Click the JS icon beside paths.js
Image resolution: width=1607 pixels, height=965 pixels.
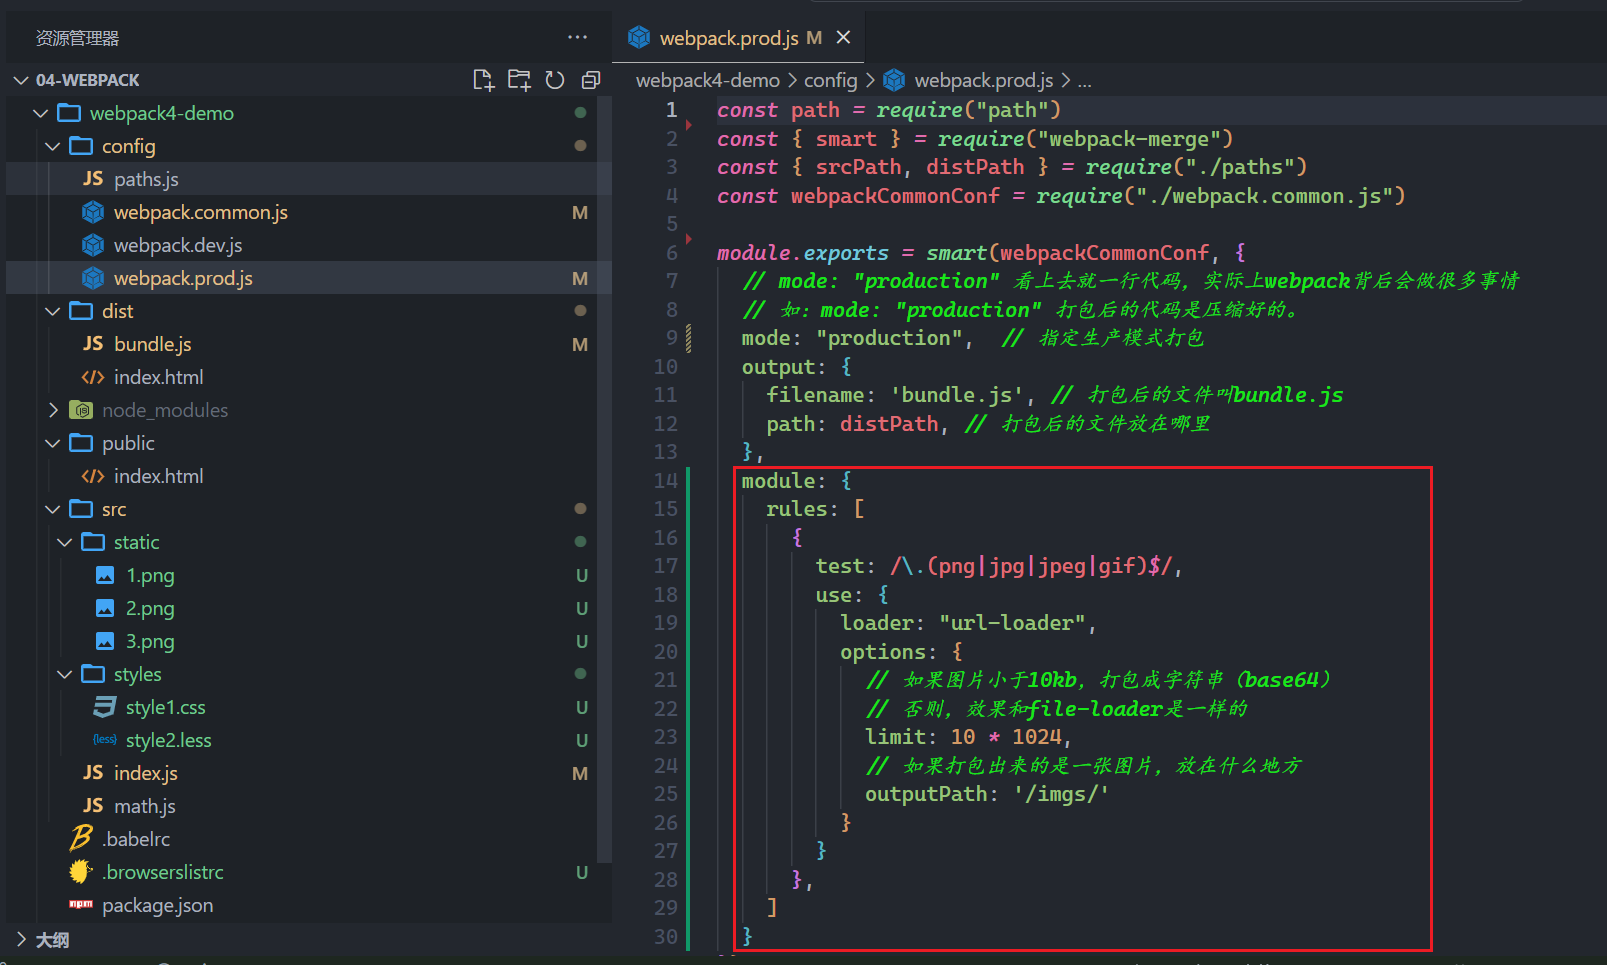click(93, 178)
